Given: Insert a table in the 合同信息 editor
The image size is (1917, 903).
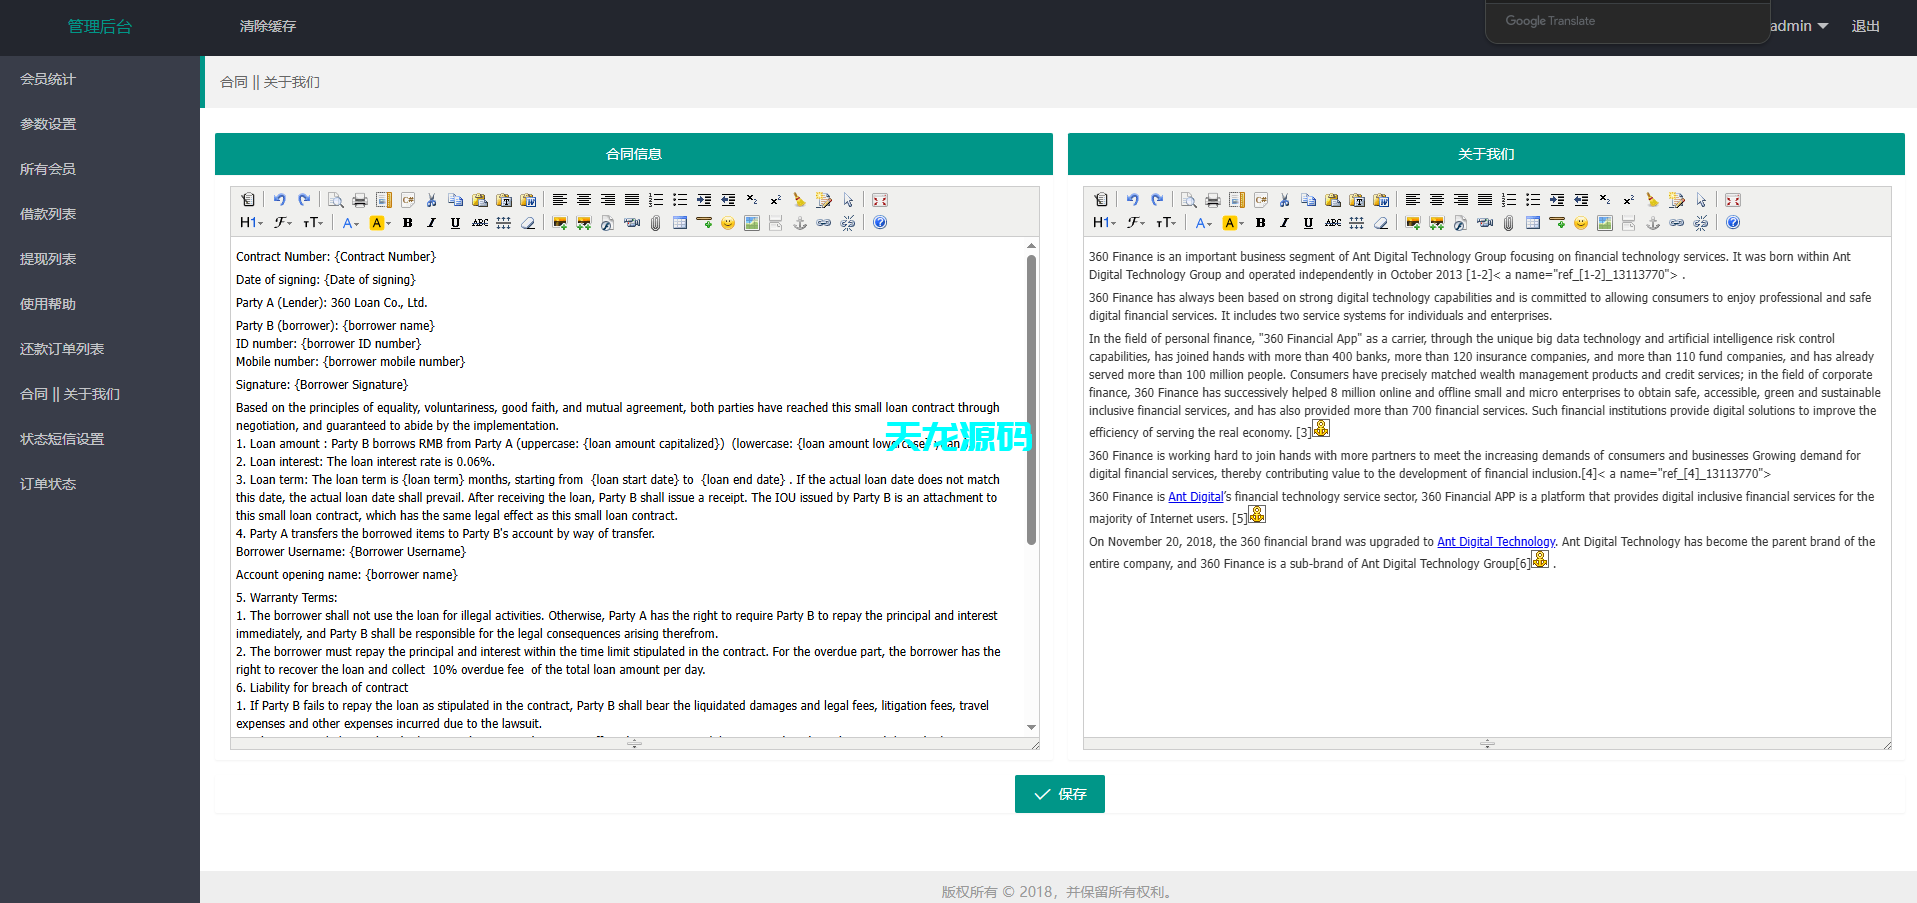Looking at the screenshot, I should tap(680, 223).
